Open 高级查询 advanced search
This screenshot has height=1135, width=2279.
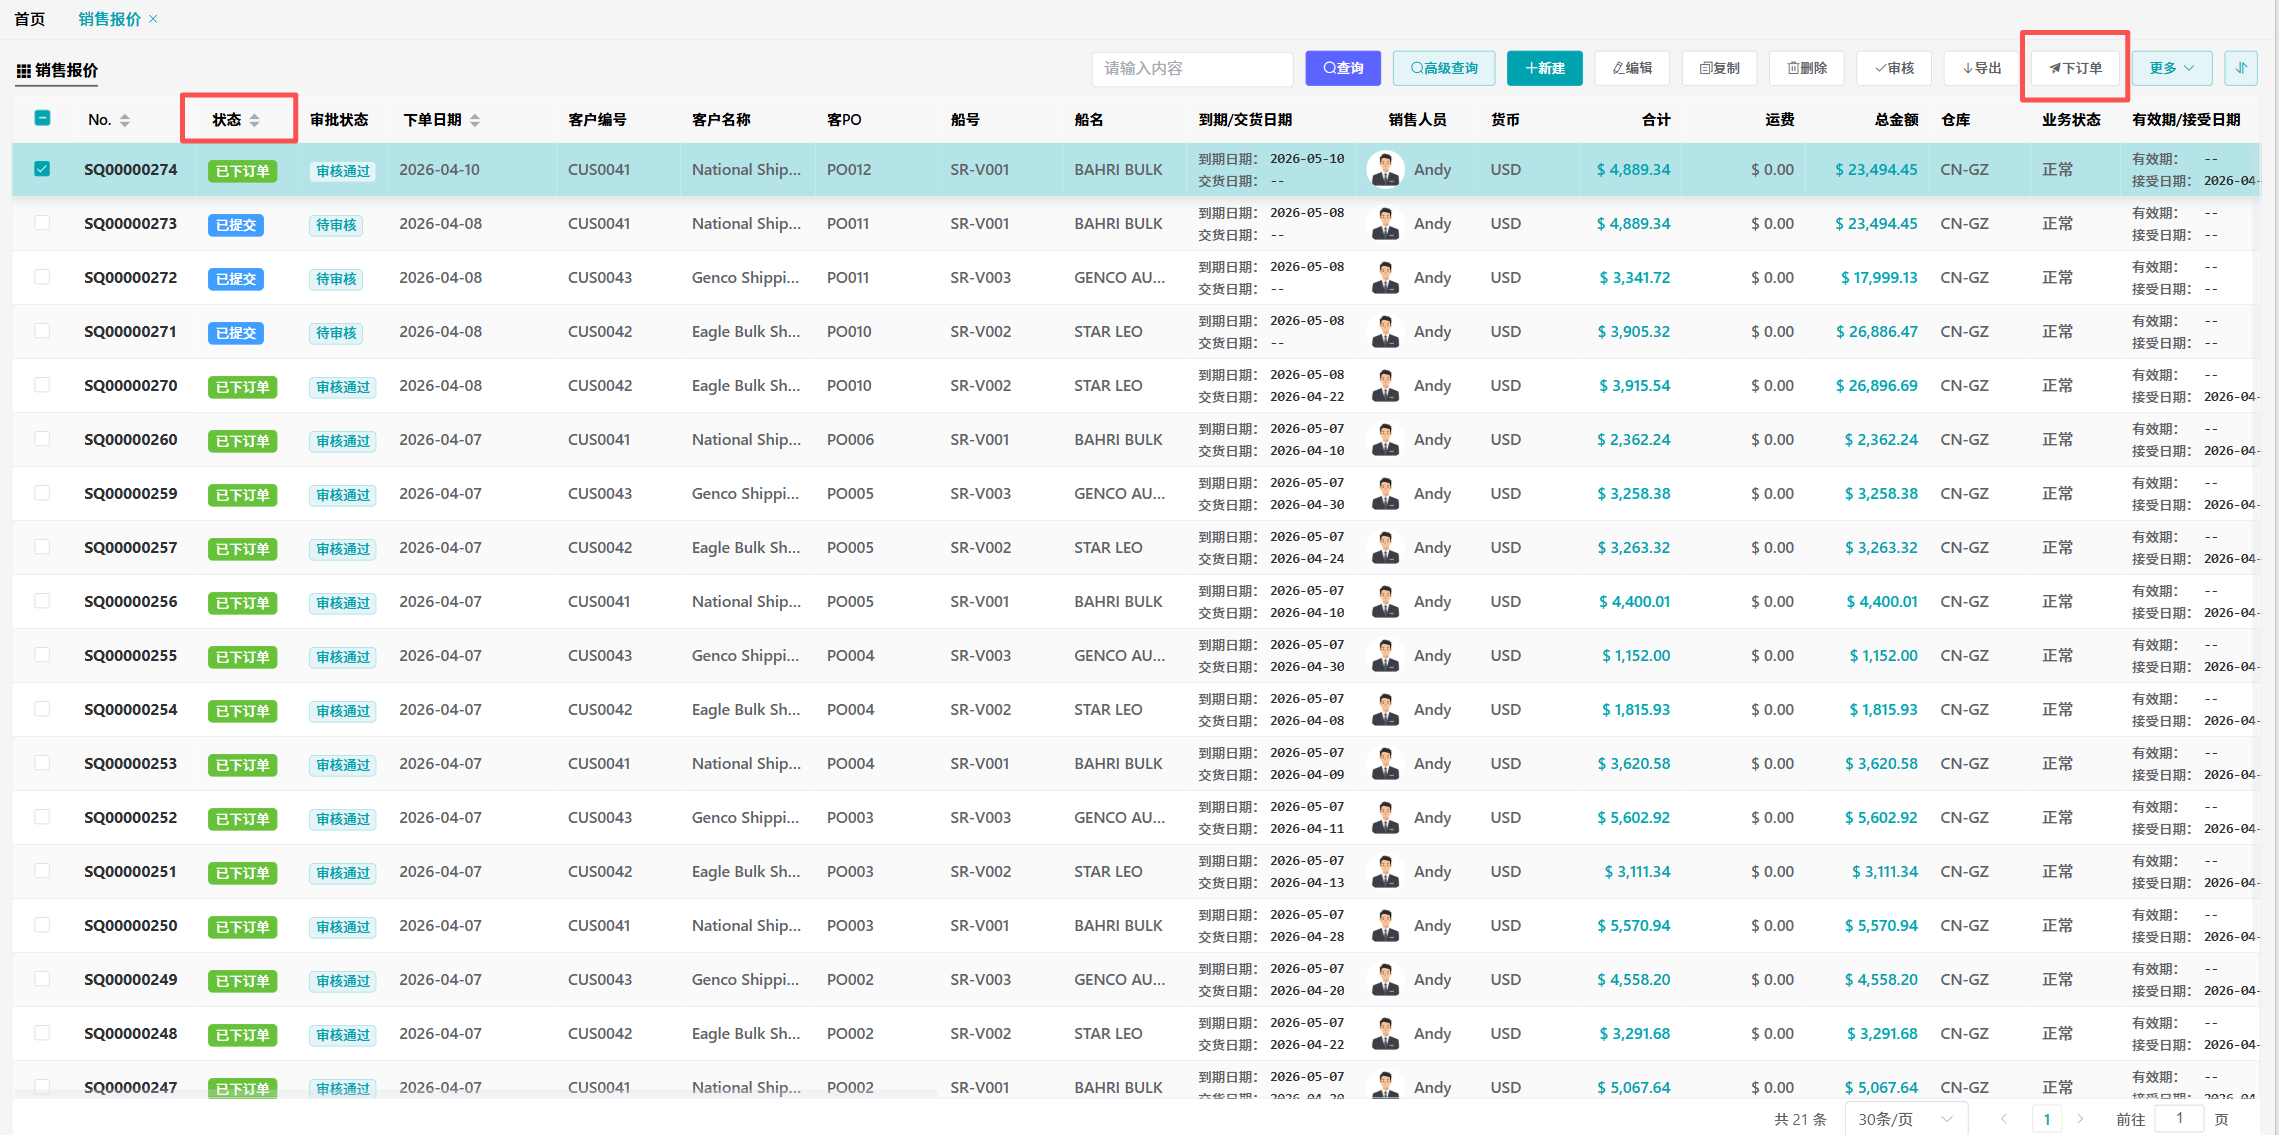tap(1443, 68)
